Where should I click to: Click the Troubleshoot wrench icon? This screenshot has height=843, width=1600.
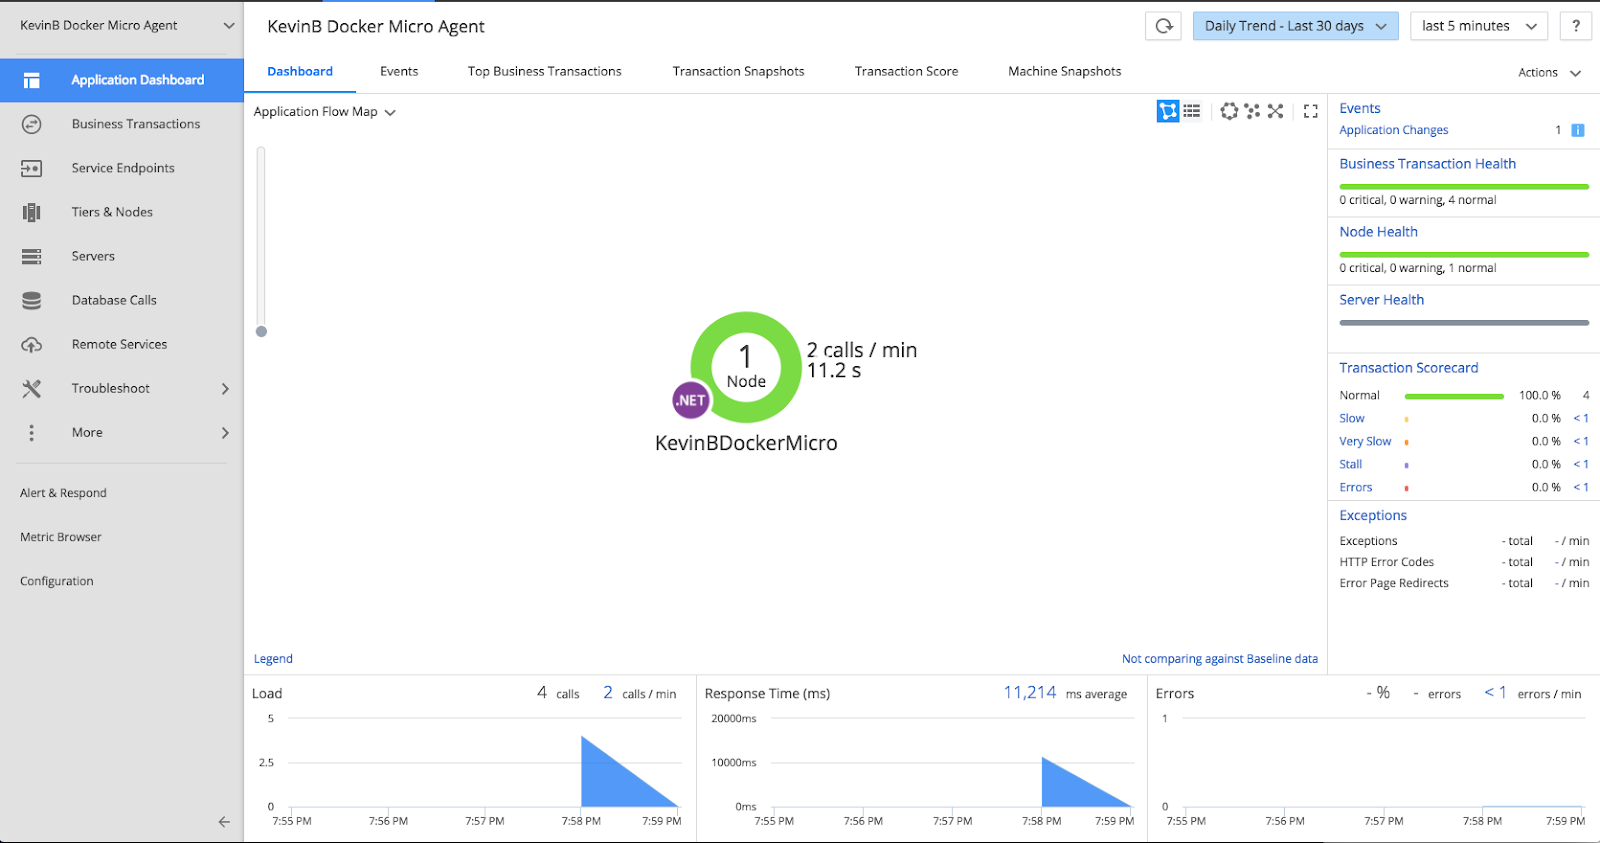click(32, 388)
